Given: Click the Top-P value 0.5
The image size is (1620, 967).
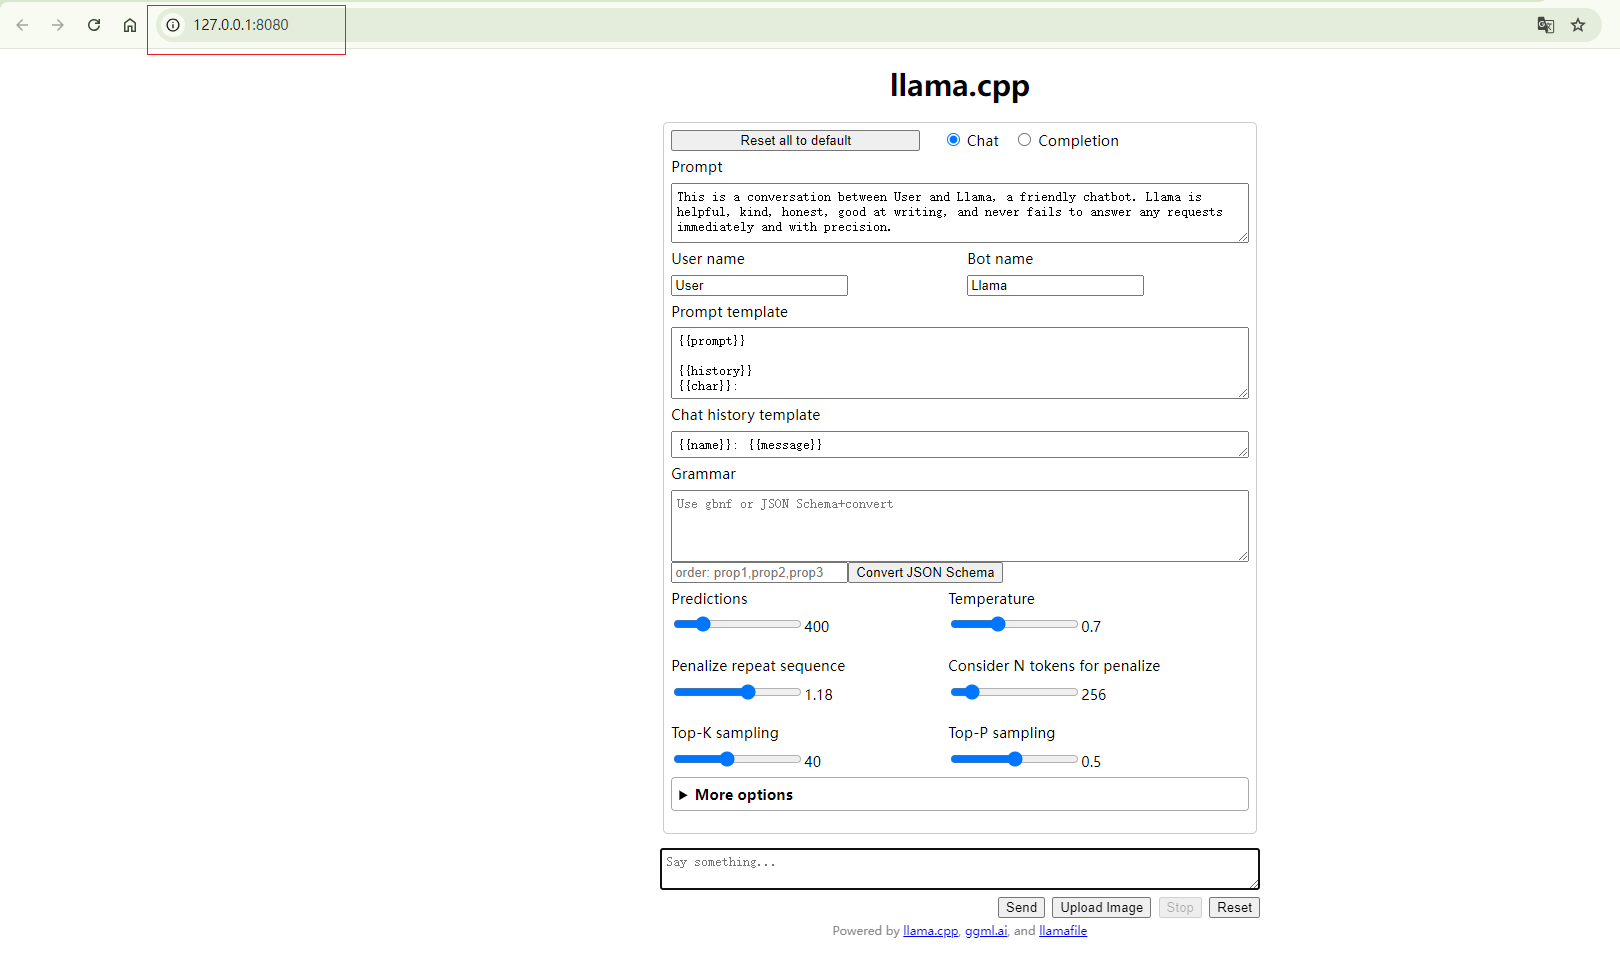Looking at the screenshot, I should click(x=1091, y=762).
